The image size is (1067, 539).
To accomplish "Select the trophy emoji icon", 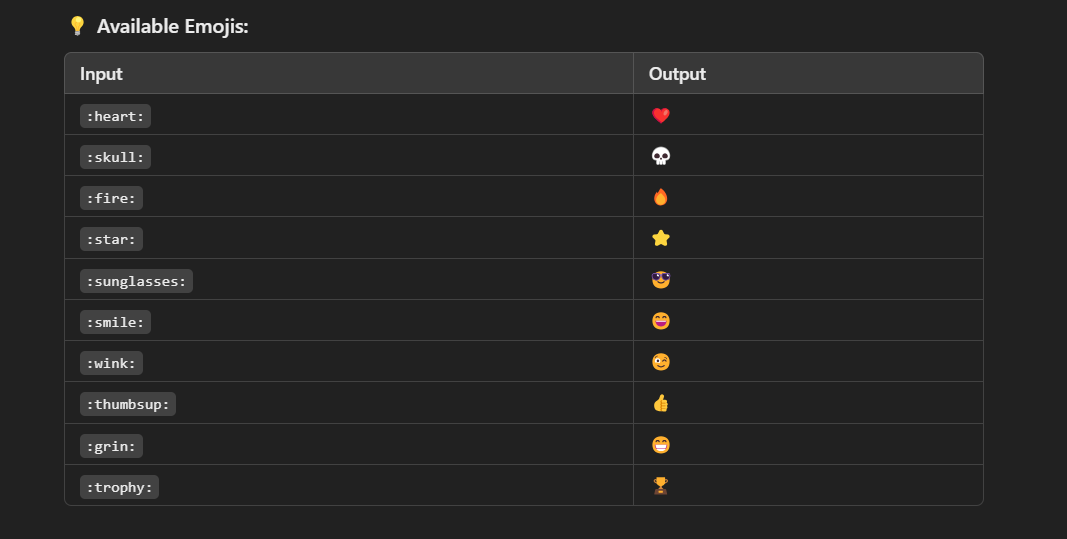I will tap(661, 486).
